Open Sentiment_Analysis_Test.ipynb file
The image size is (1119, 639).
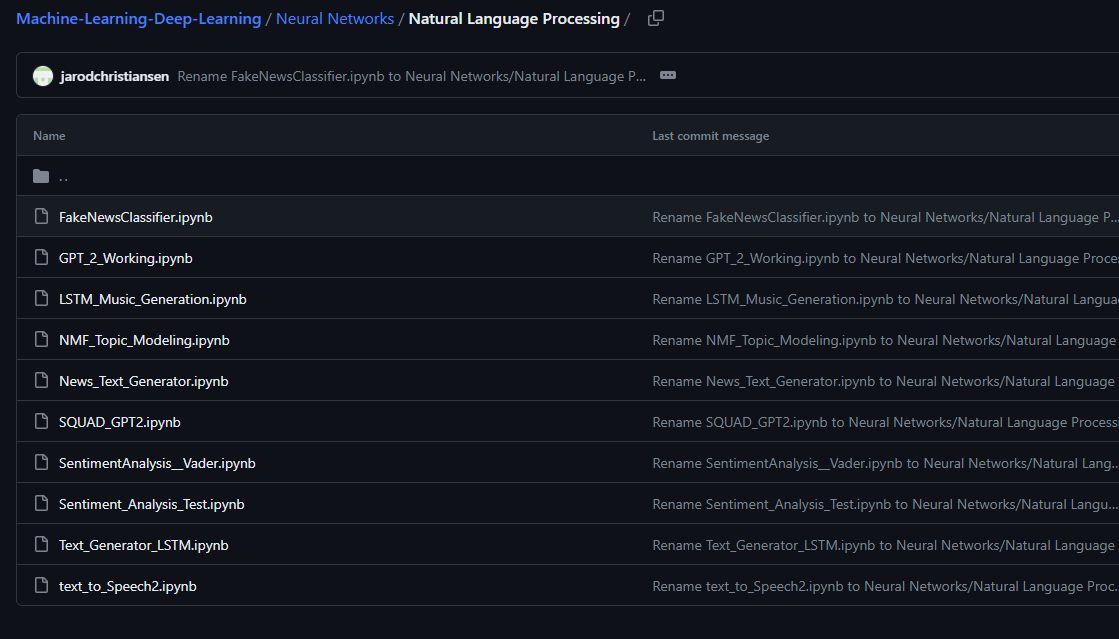pos(151,505)
